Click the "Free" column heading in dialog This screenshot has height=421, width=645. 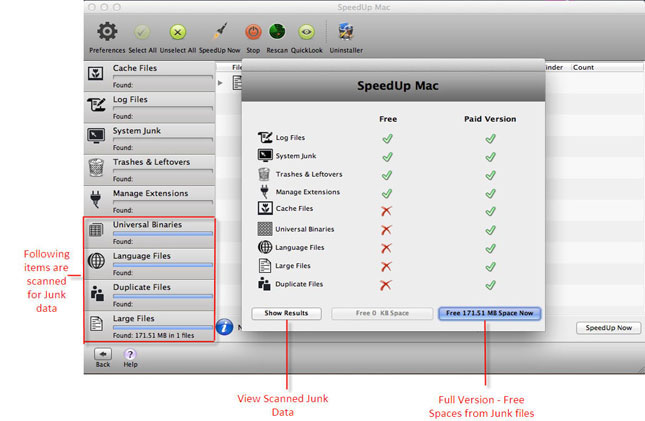pos(388,119)
